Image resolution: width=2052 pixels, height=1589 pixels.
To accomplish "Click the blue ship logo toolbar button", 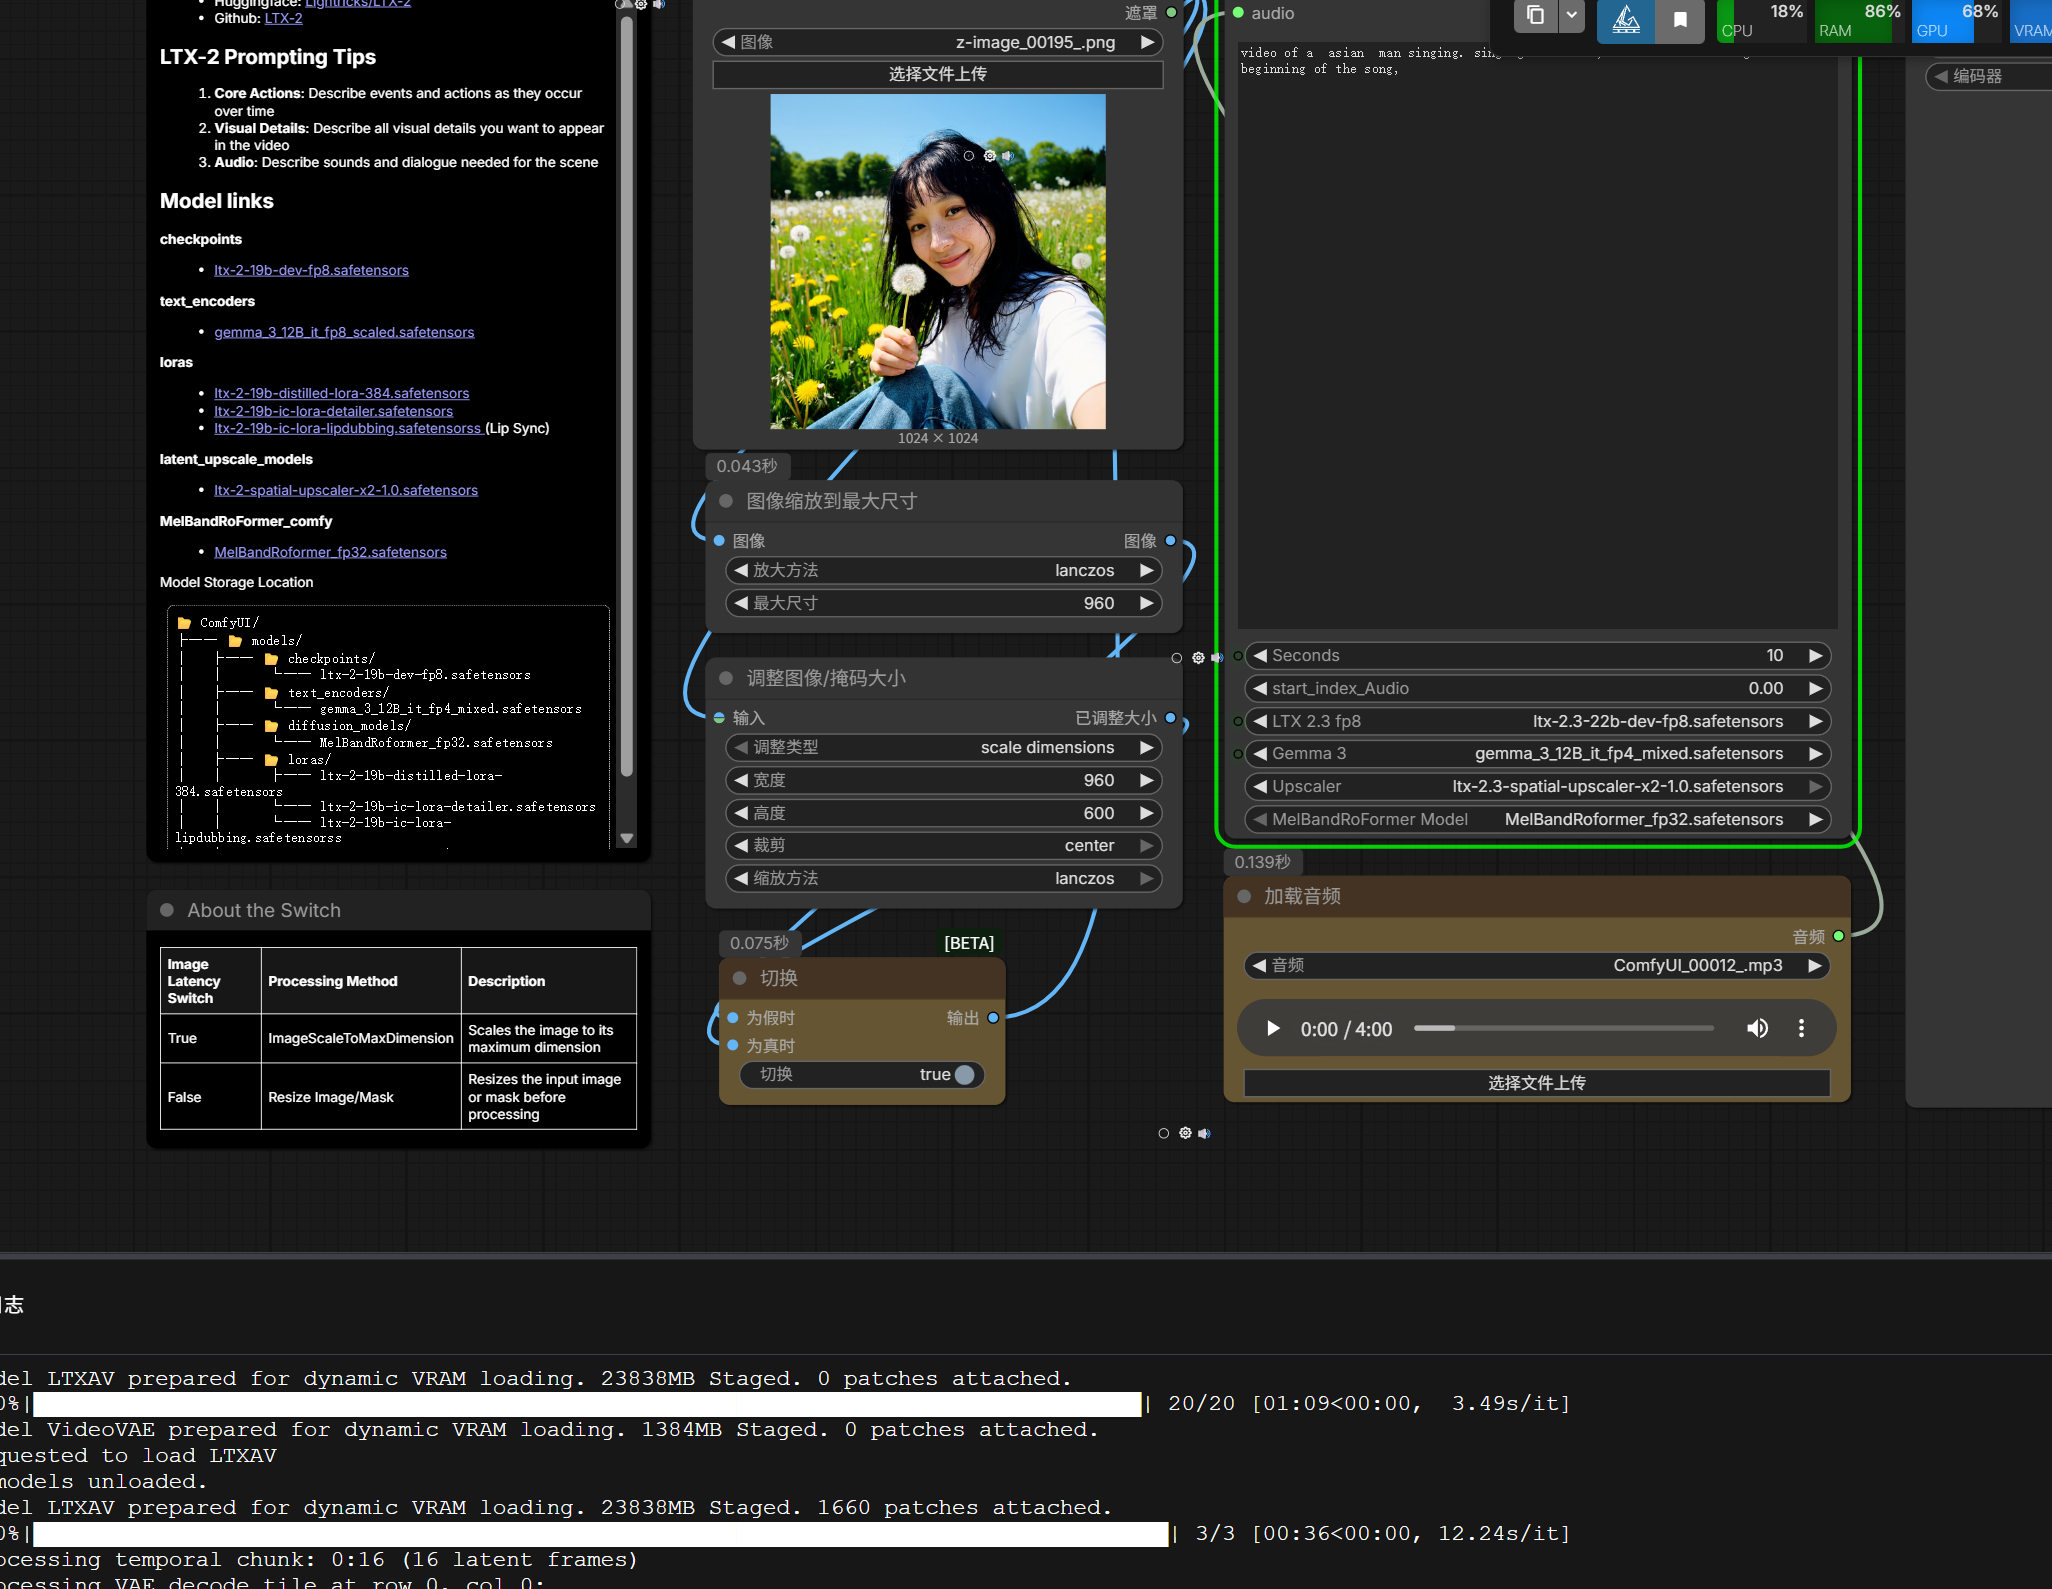I will [1626, 20].
